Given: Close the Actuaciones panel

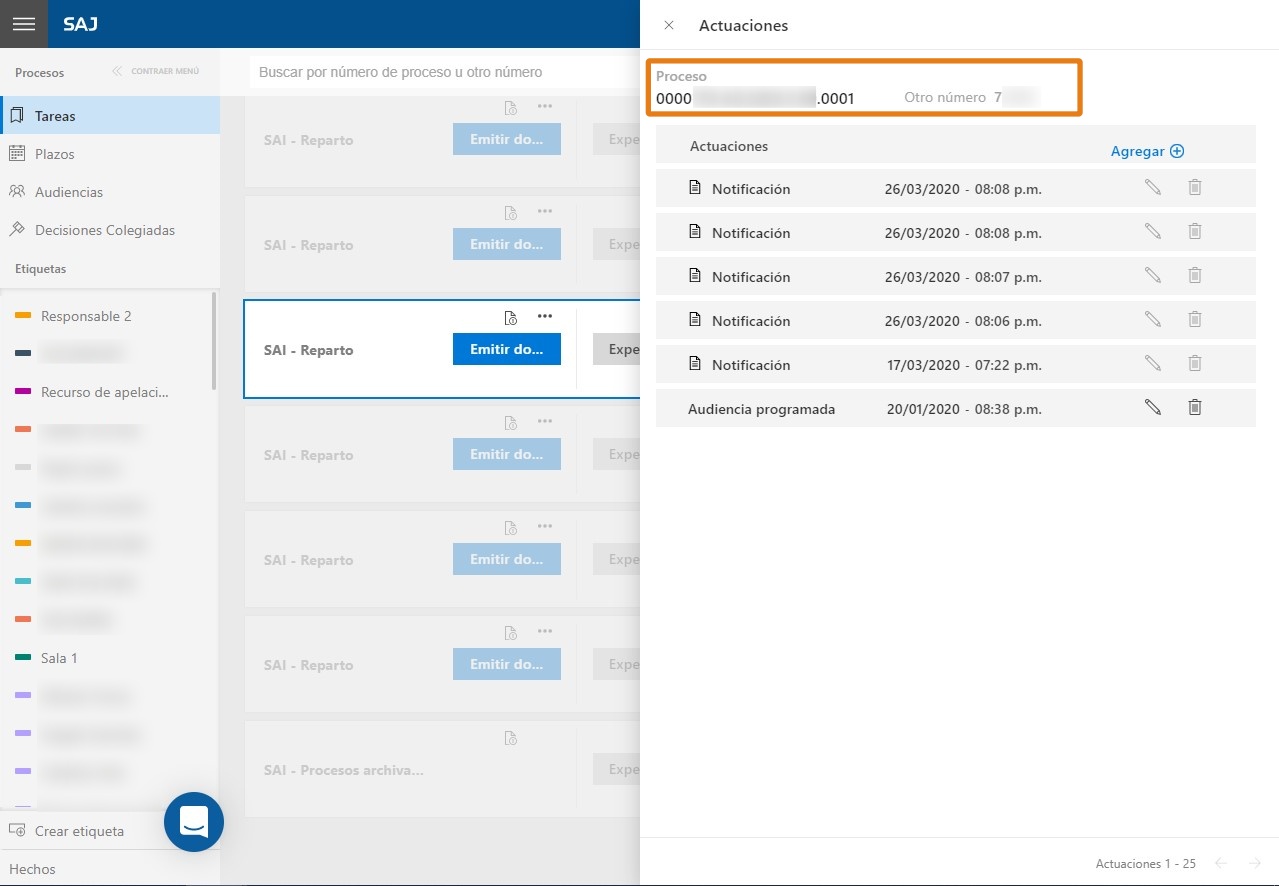Looking at the screenshot, I should click(669, 25).
